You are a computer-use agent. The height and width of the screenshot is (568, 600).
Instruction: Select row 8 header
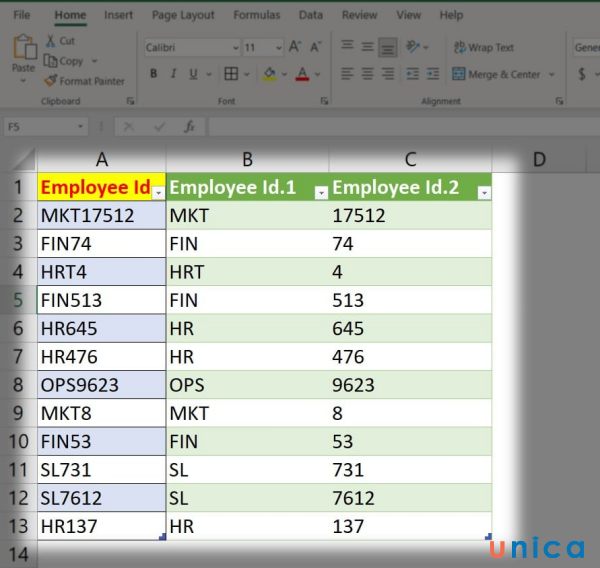[x=18, y=385]
